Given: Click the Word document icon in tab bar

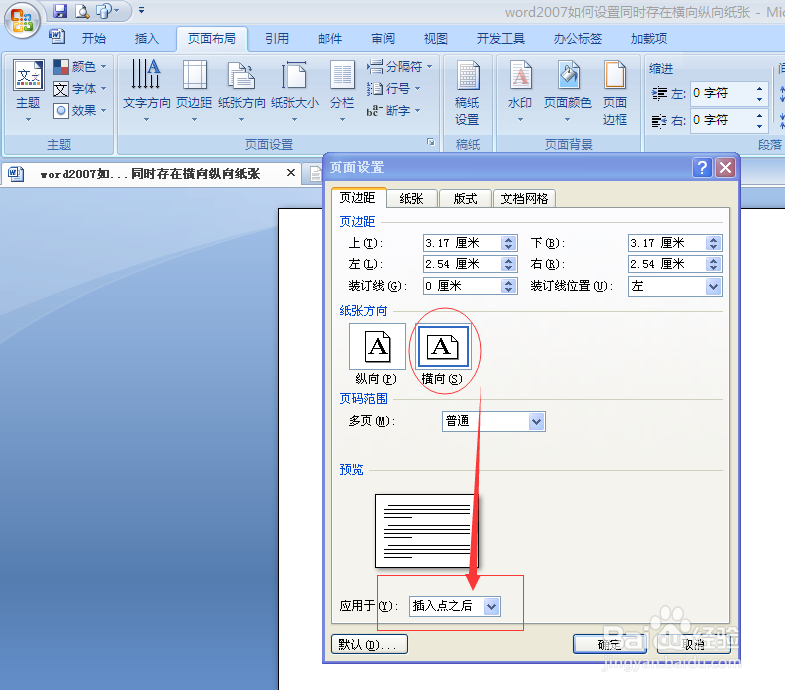Looking at the screenshot, I should tap(16, 173).
